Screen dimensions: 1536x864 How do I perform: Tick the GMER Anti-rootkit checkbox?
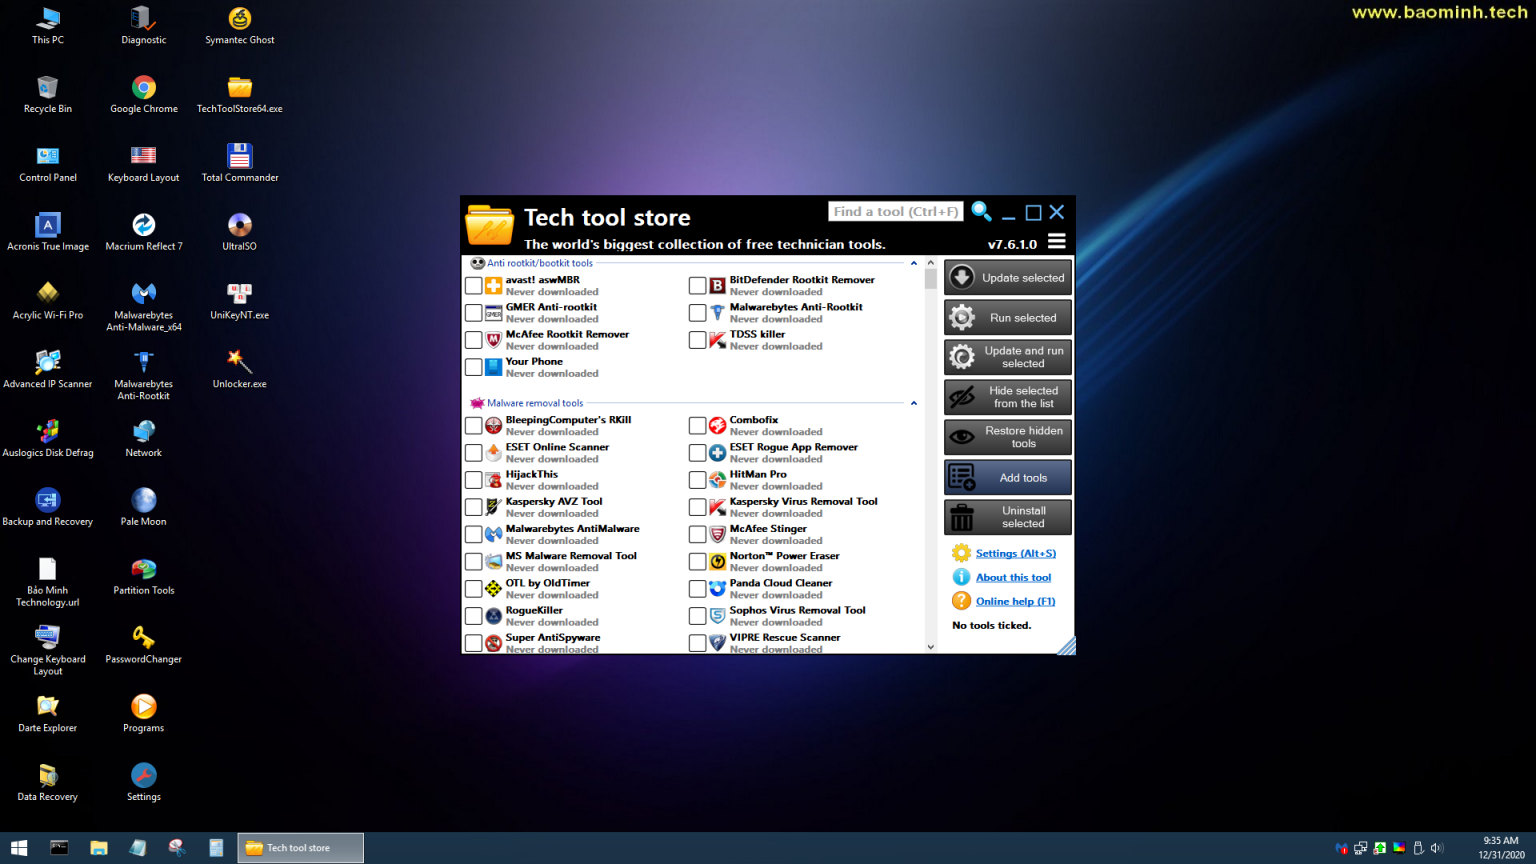click(x=474, y=313)
